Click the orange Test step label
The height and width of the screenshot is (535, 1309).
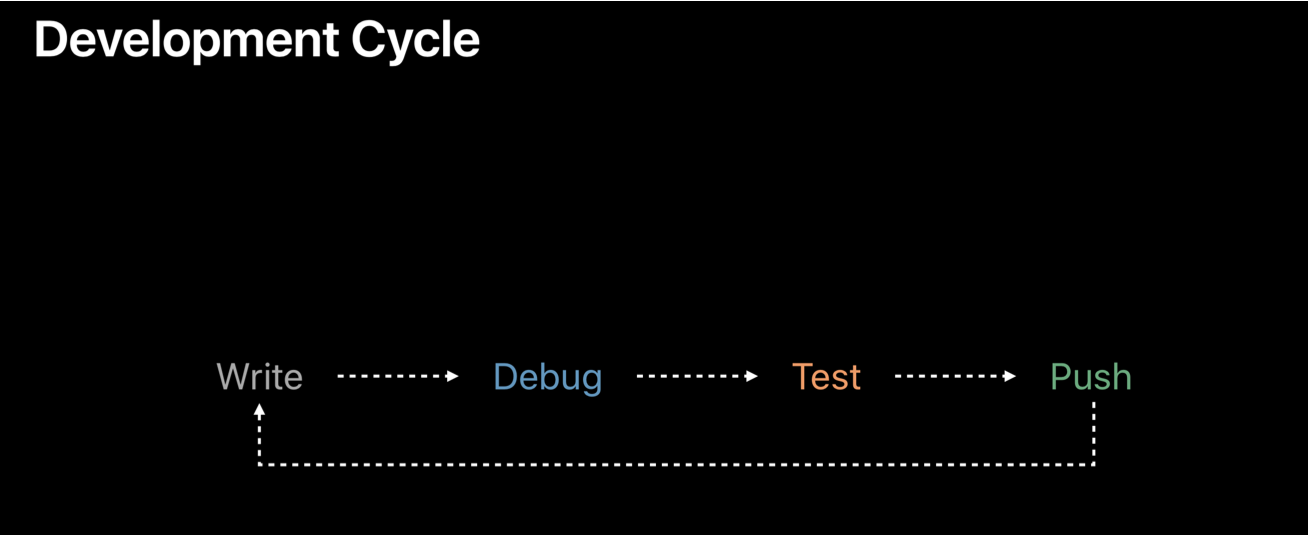826,377
